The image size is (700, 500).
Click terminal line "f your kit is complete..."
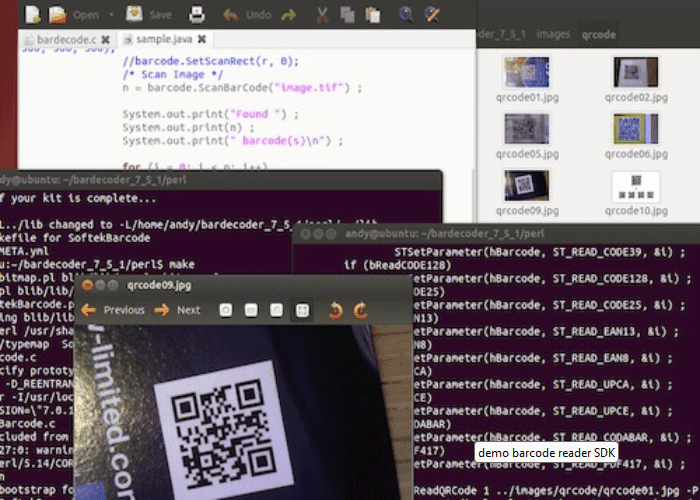pos(78,198)
